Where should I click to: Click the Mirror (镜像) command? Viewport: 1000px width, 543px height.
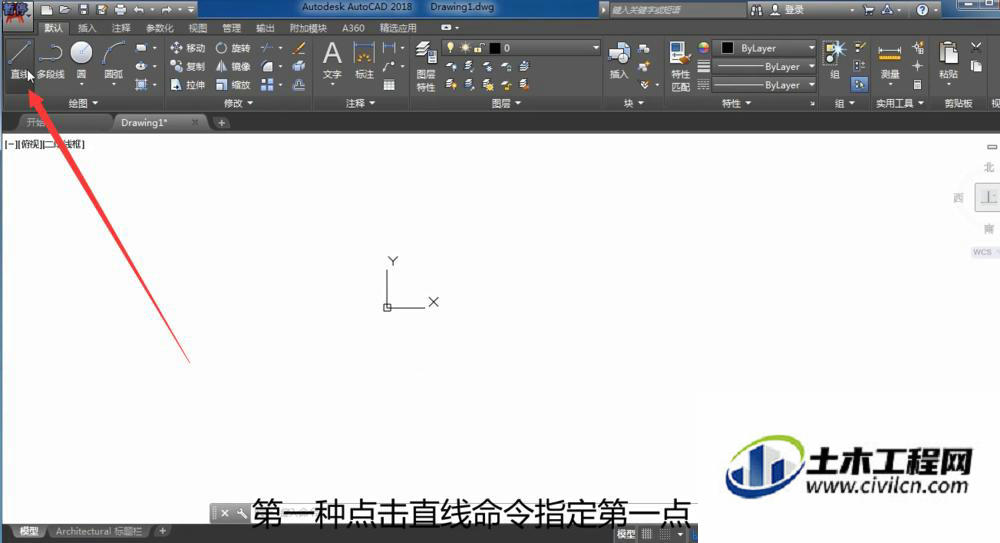(233, 66)
